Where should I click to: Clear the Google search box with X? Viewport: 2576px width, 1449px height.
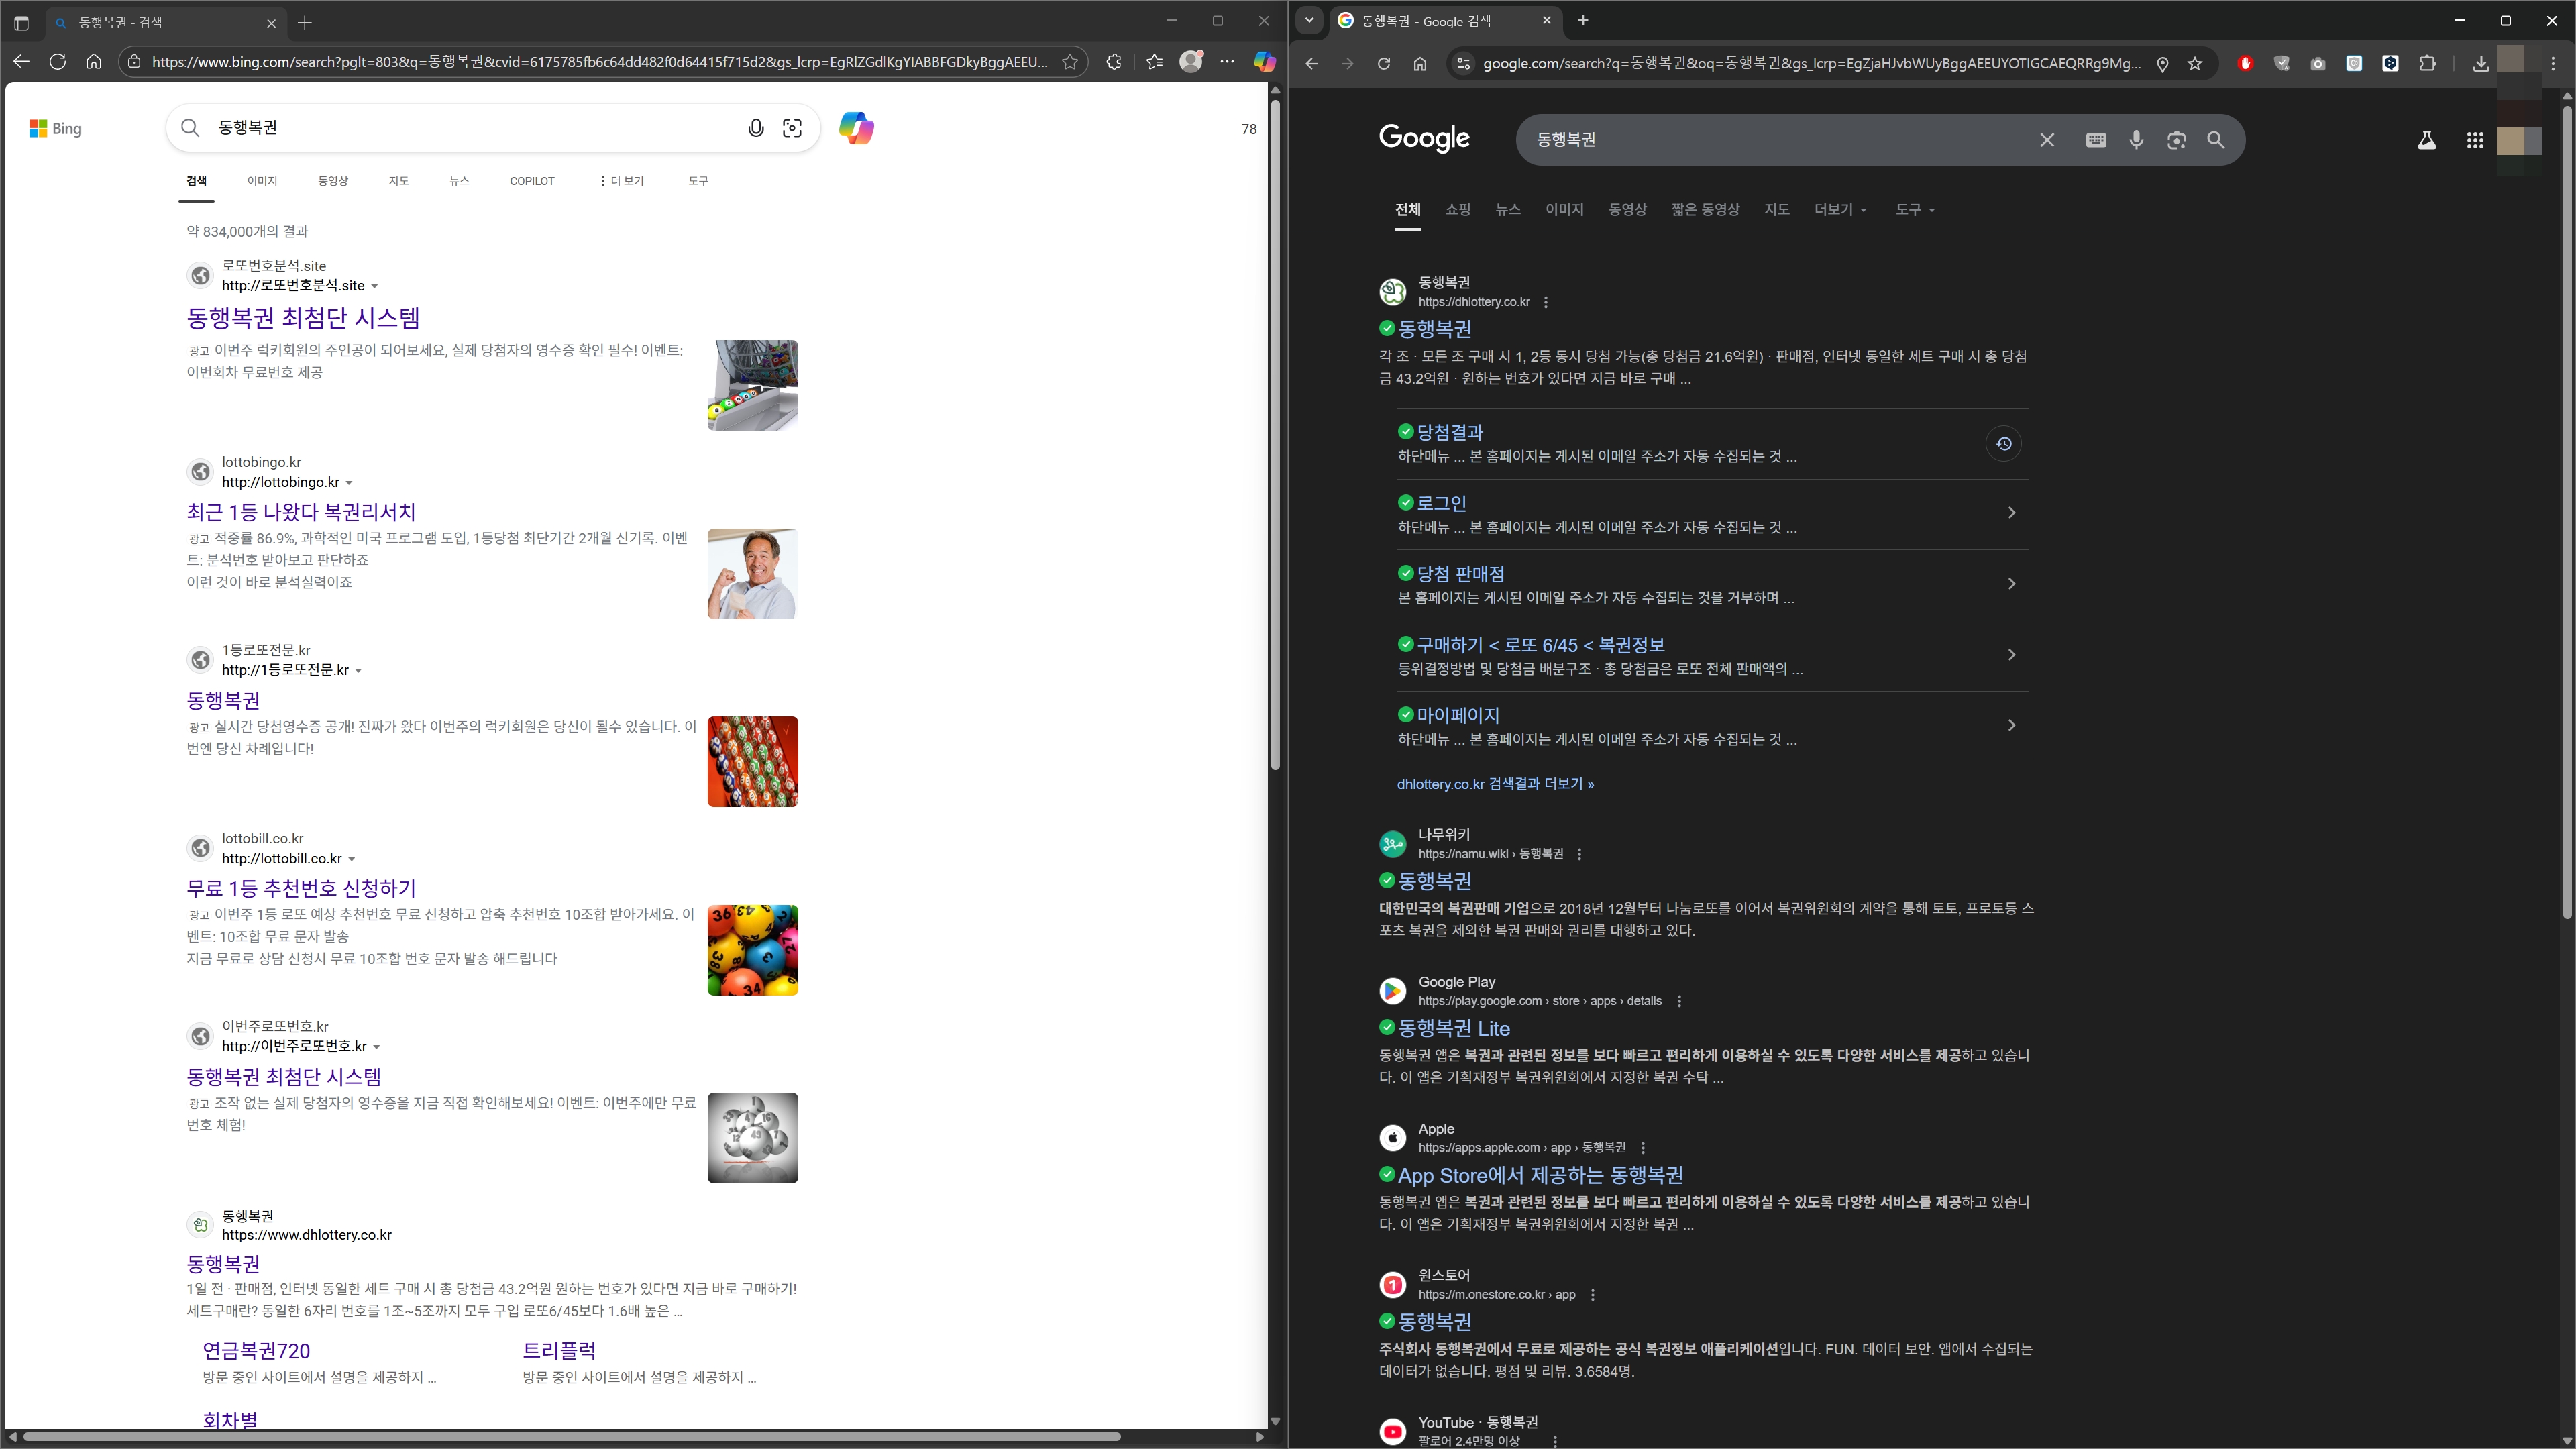click(x=2047, y=140)
